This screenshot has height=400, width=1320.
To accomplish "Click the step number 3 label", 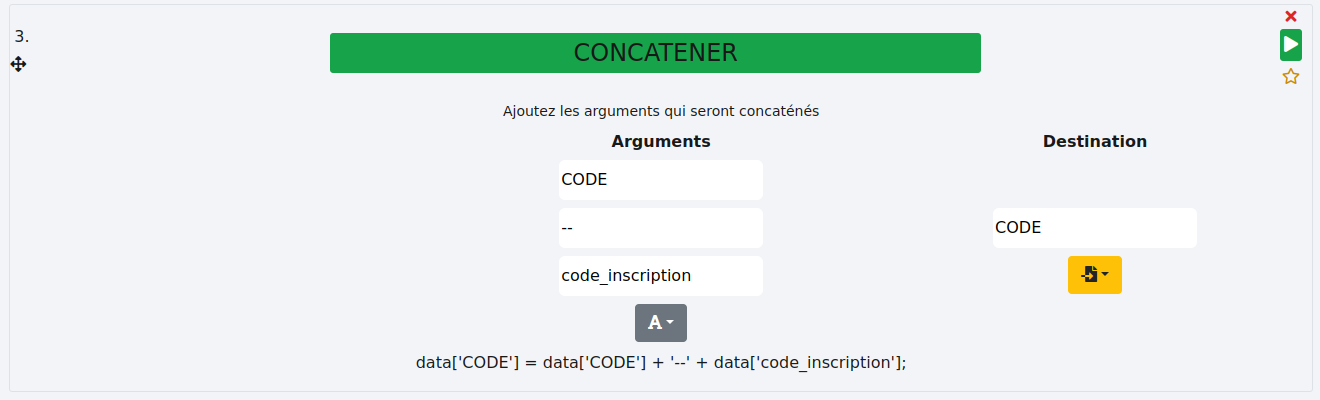I will point(22,37).
